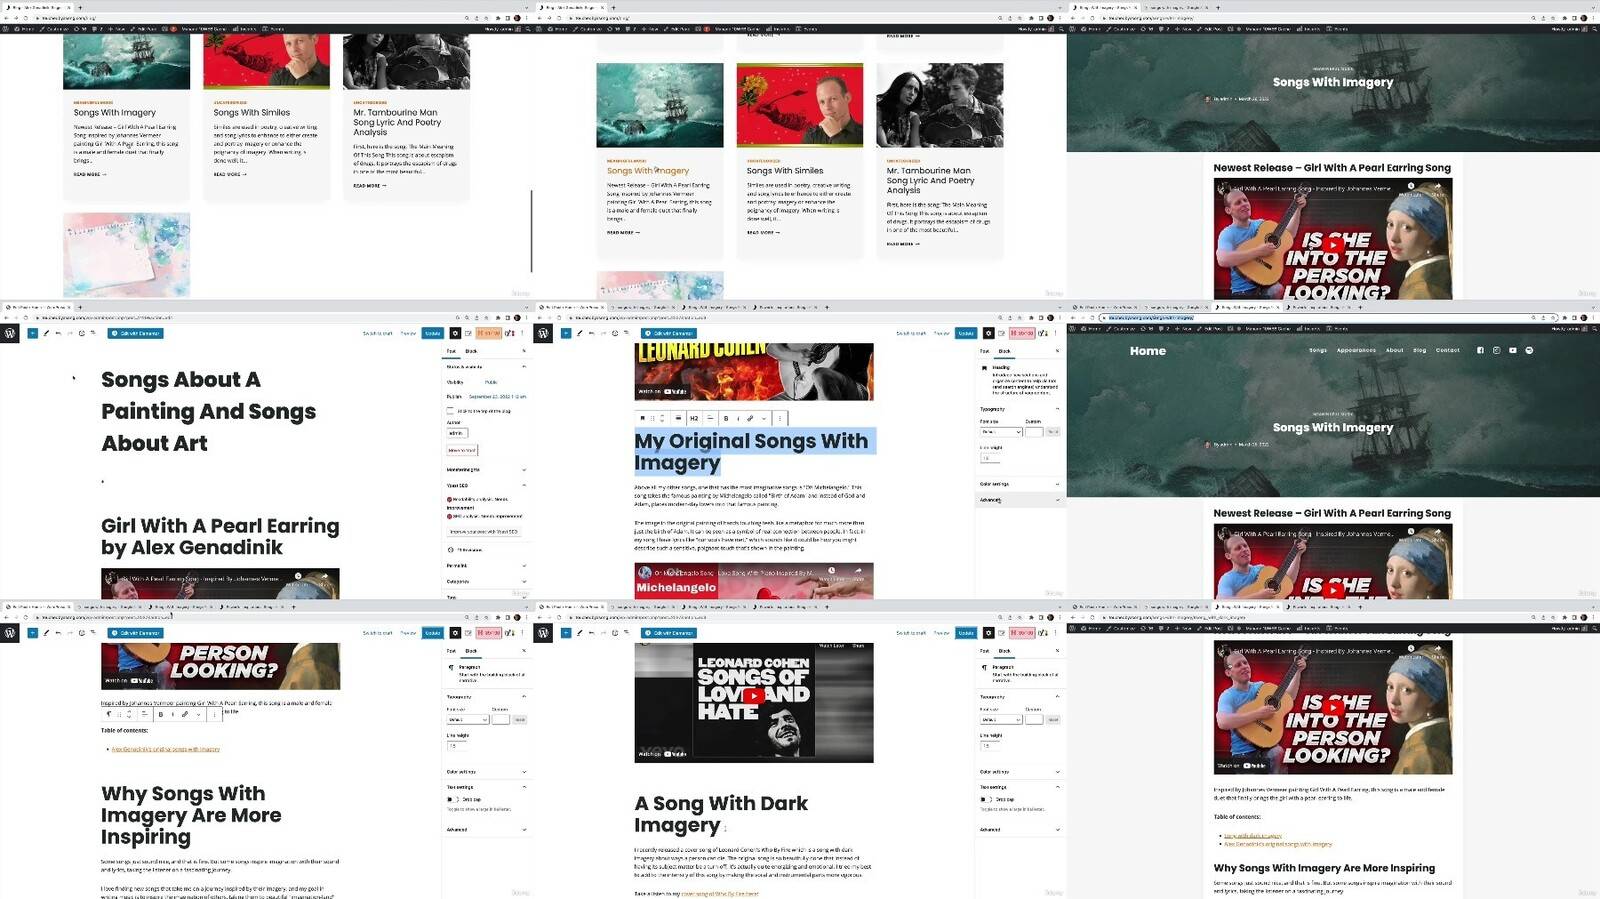
Task: Open the three-dot Options menu in Songs About A Painting editor
Action: point(523,333)
